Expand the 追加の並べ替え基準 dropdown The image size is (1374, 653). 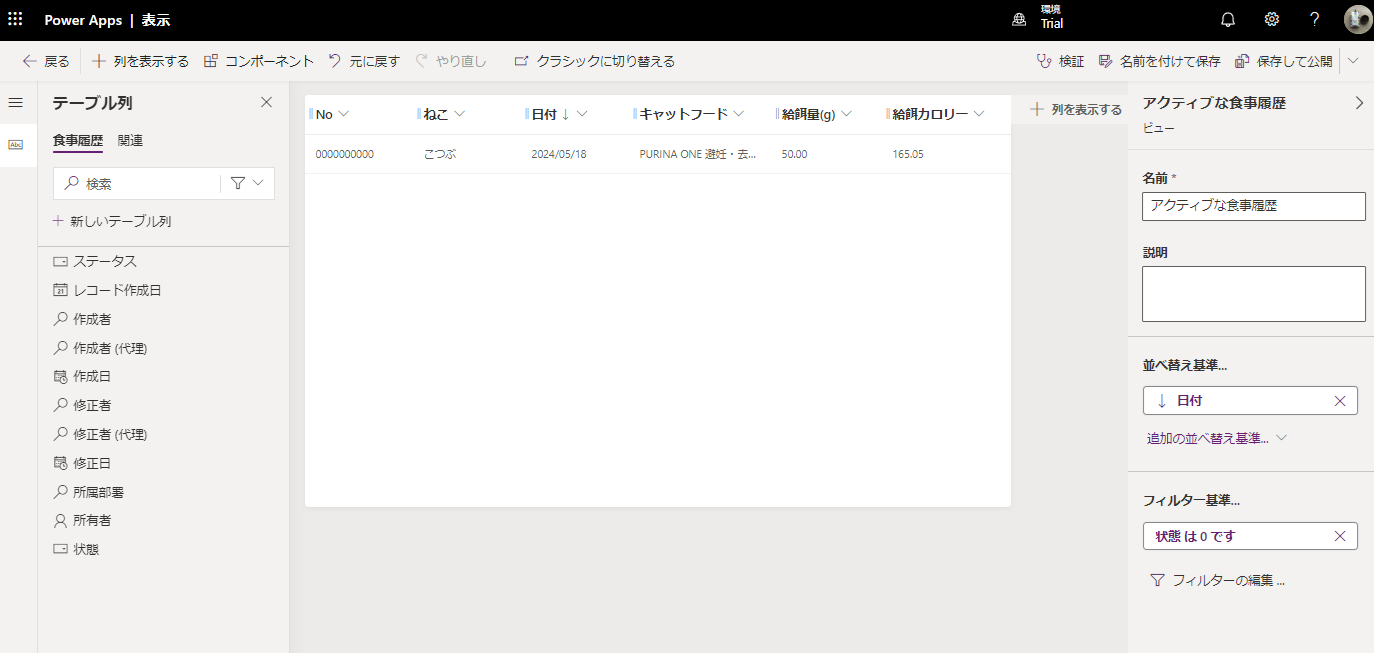1215,438
